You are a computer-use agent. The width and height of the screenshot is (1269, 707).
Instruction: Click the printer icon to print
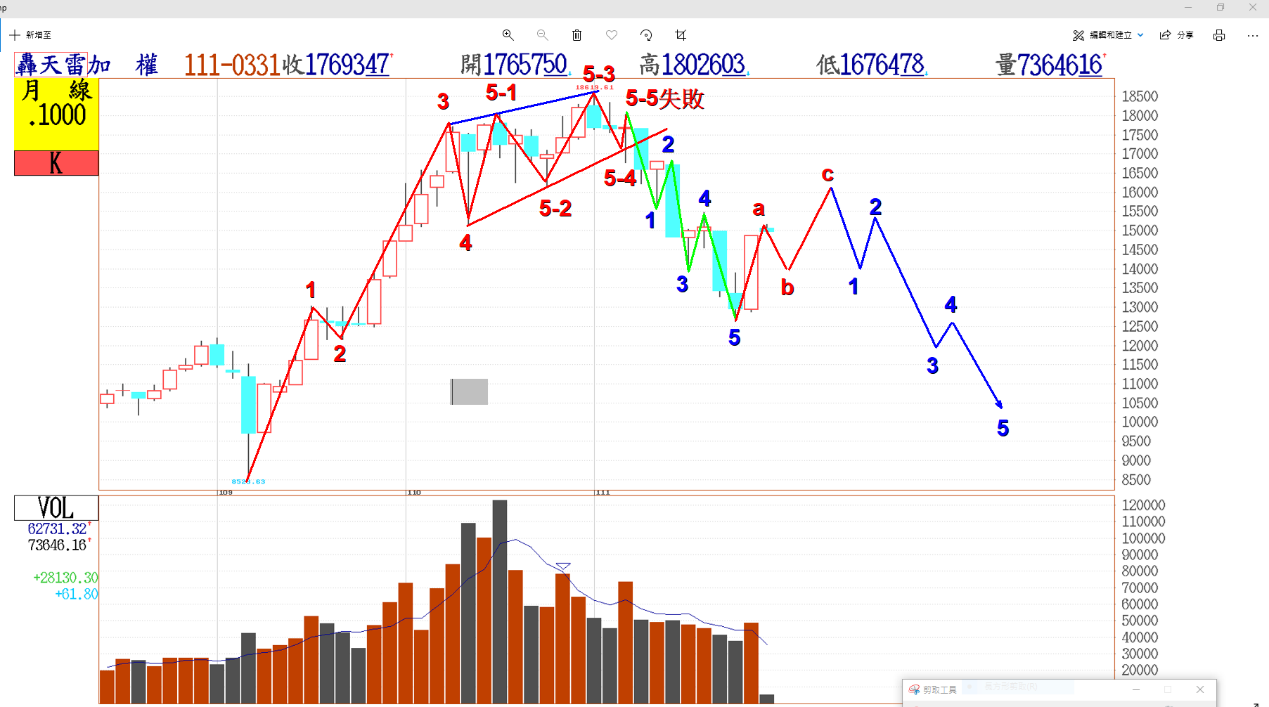click(x=1219, y=34)
